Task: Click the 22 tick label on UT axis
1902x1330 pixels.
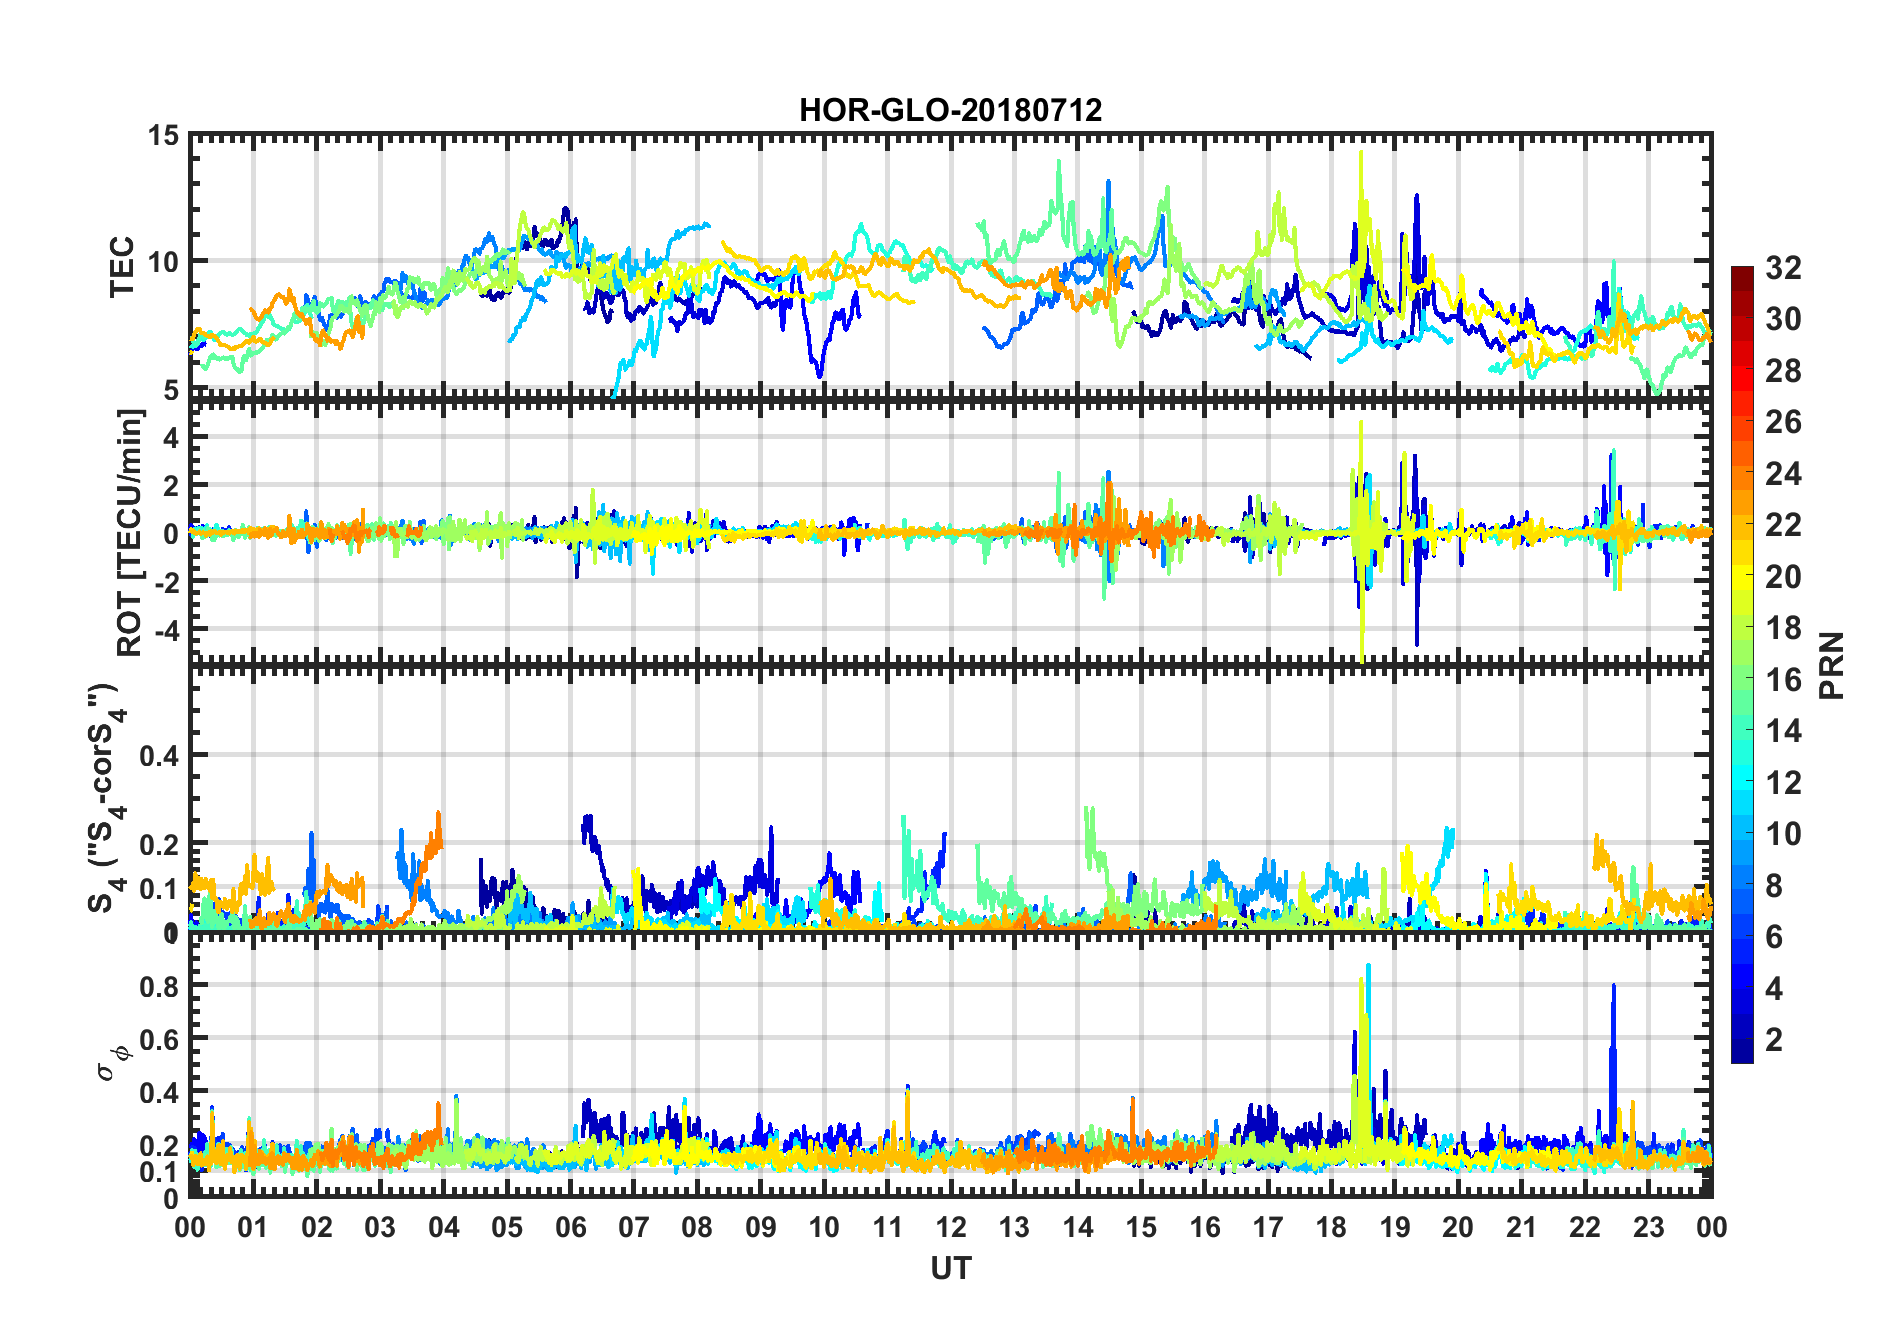Action: click(x=1585, y=1226)
